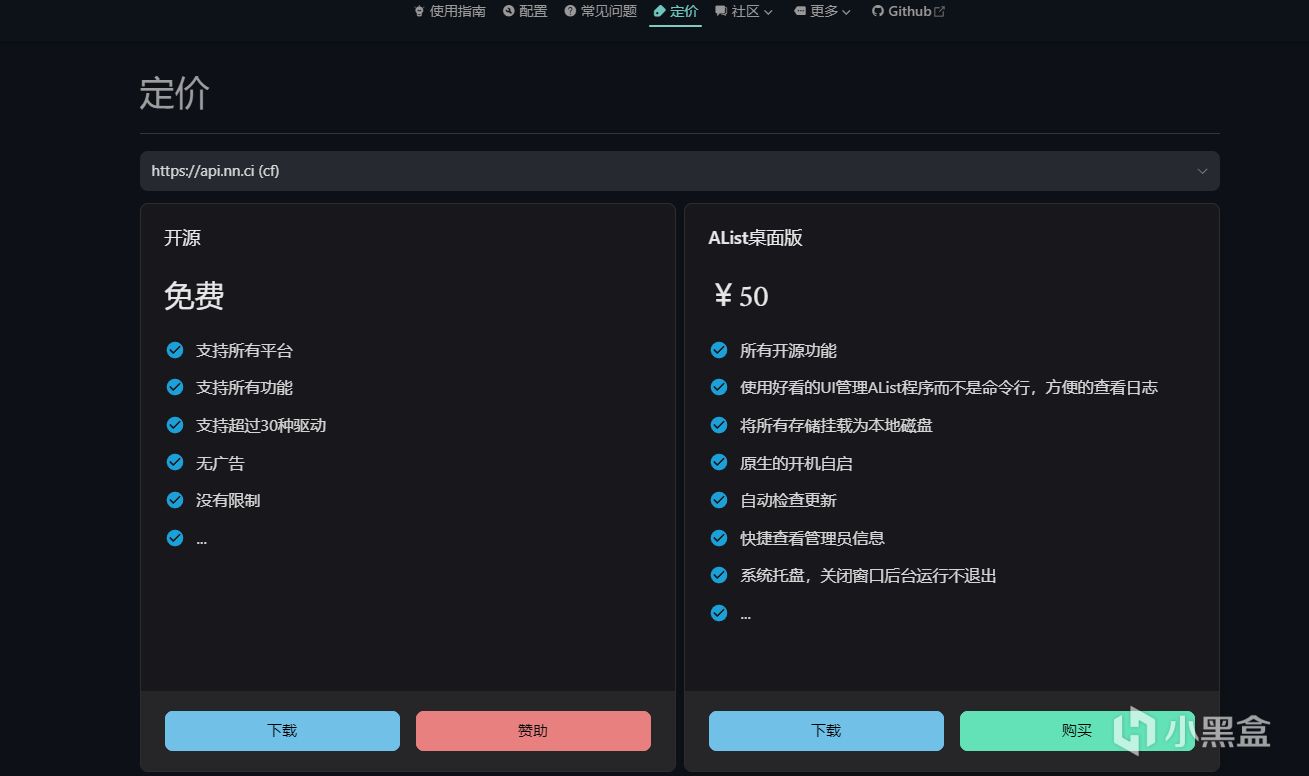Click the text 无广告
The image size is (1309, 776).
pyautogui.click(x=220, y=463)
